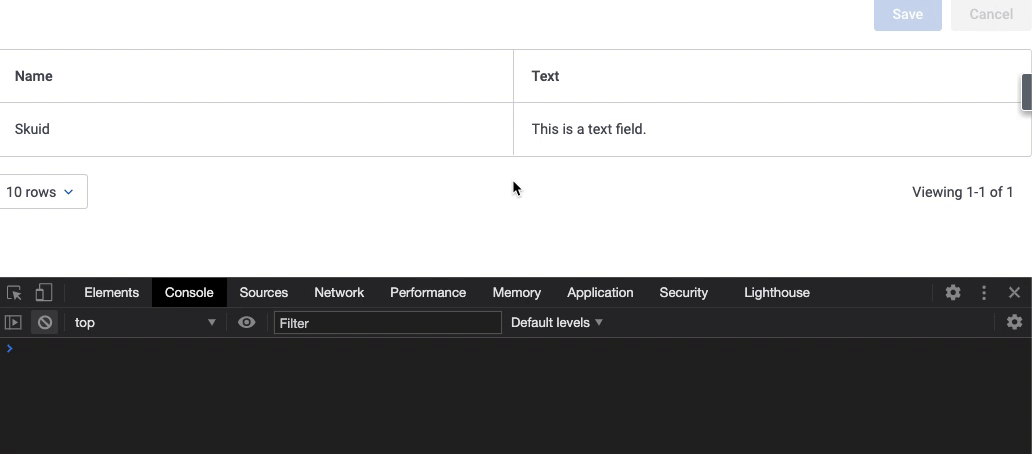1032x454 pixels.
Task: Close the DevTools panel
Action: pos(1014,293)
